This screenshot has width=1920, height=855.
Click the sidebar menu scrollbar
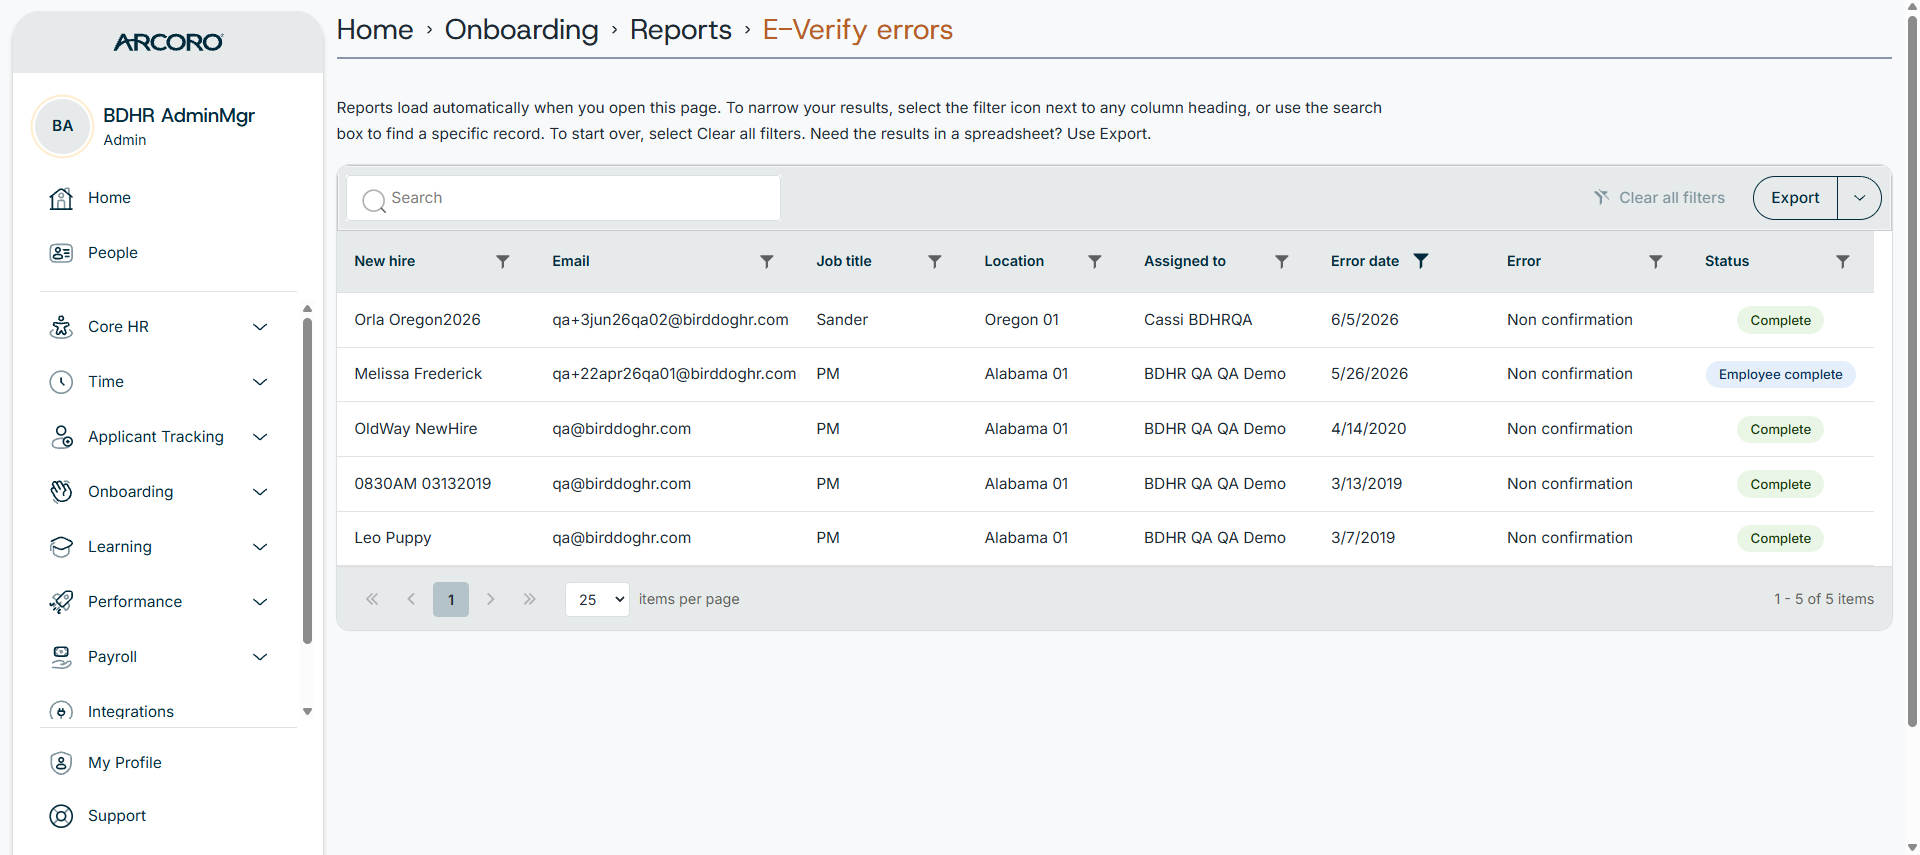click(307, 480)
